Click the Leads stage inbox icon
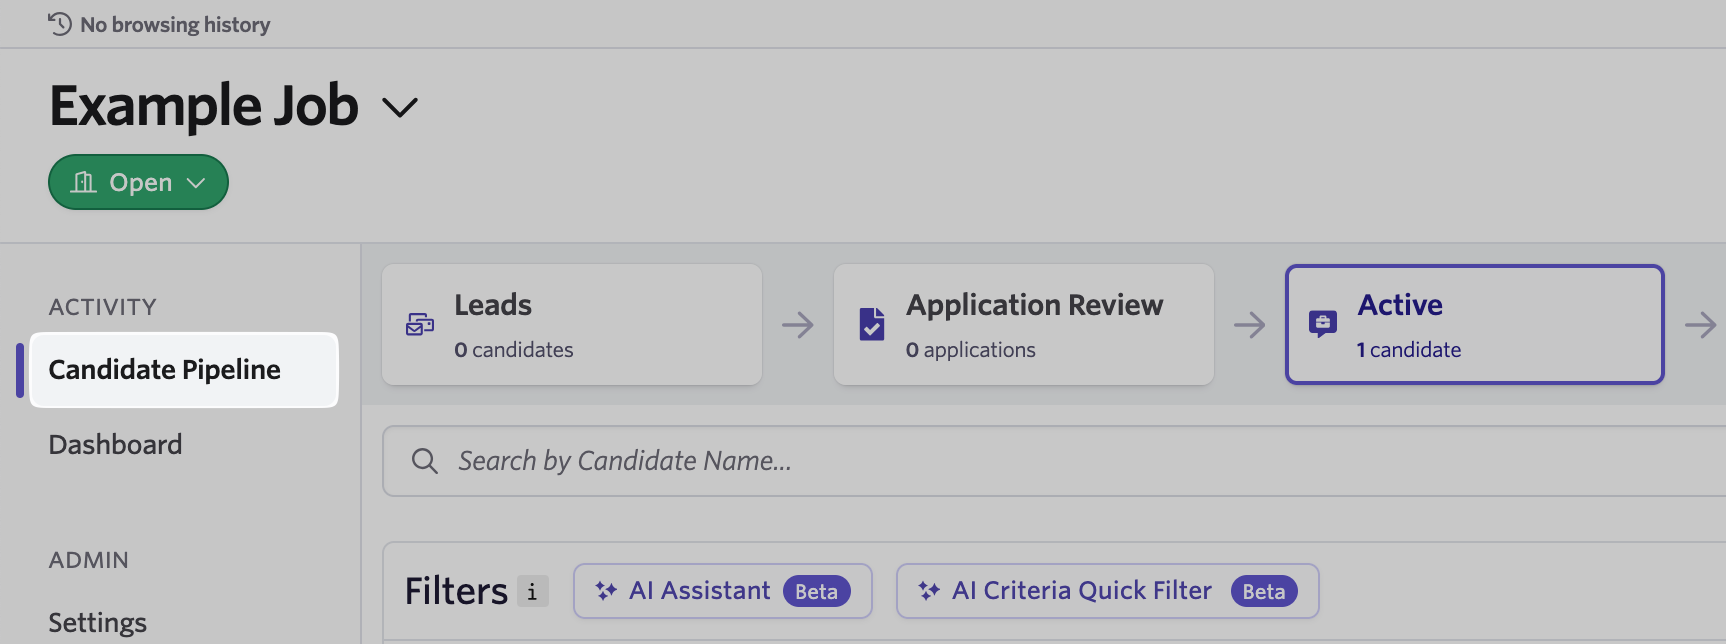Screen dimensions: 1726x644 (x=420, y=324)
